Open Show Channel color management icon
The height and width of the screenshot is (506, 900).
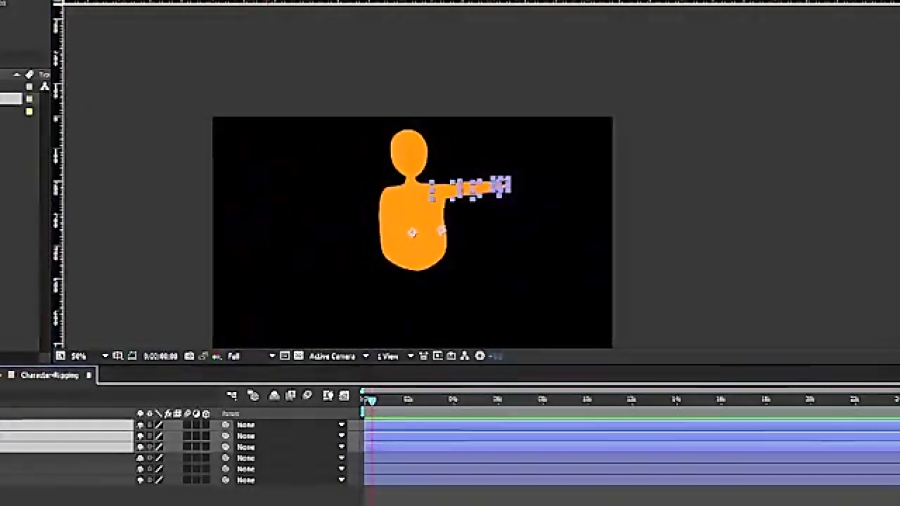pos(217,356)
